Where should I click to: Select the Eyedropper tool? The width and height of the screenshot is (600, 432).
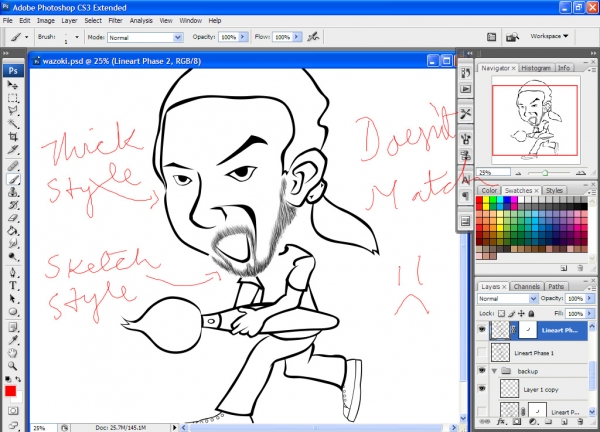[13, 340]
